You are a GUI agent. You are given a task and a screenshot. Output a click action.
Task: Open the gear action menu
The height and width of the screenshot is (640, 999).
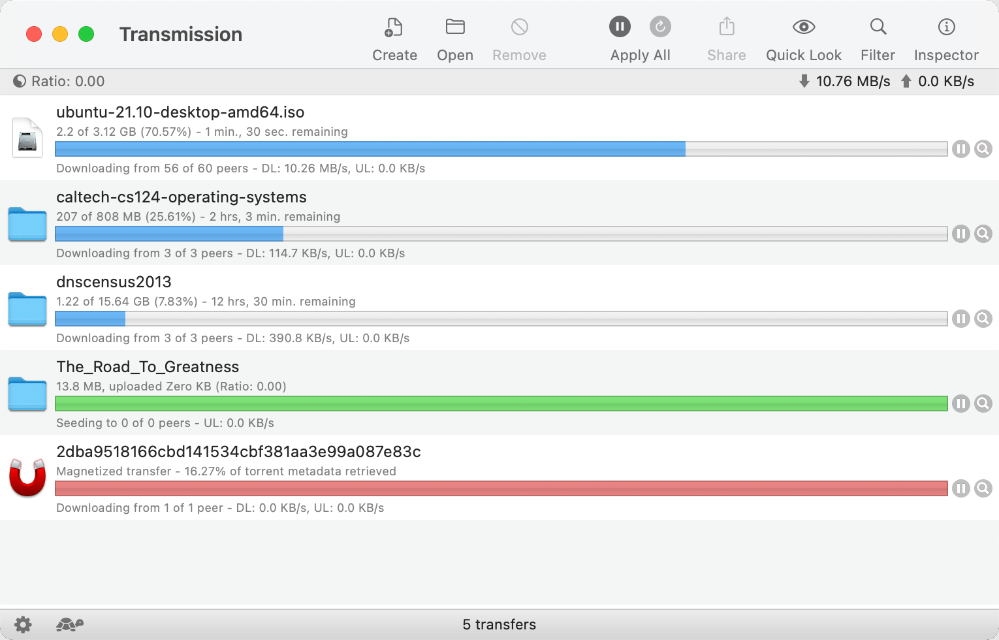23,624
